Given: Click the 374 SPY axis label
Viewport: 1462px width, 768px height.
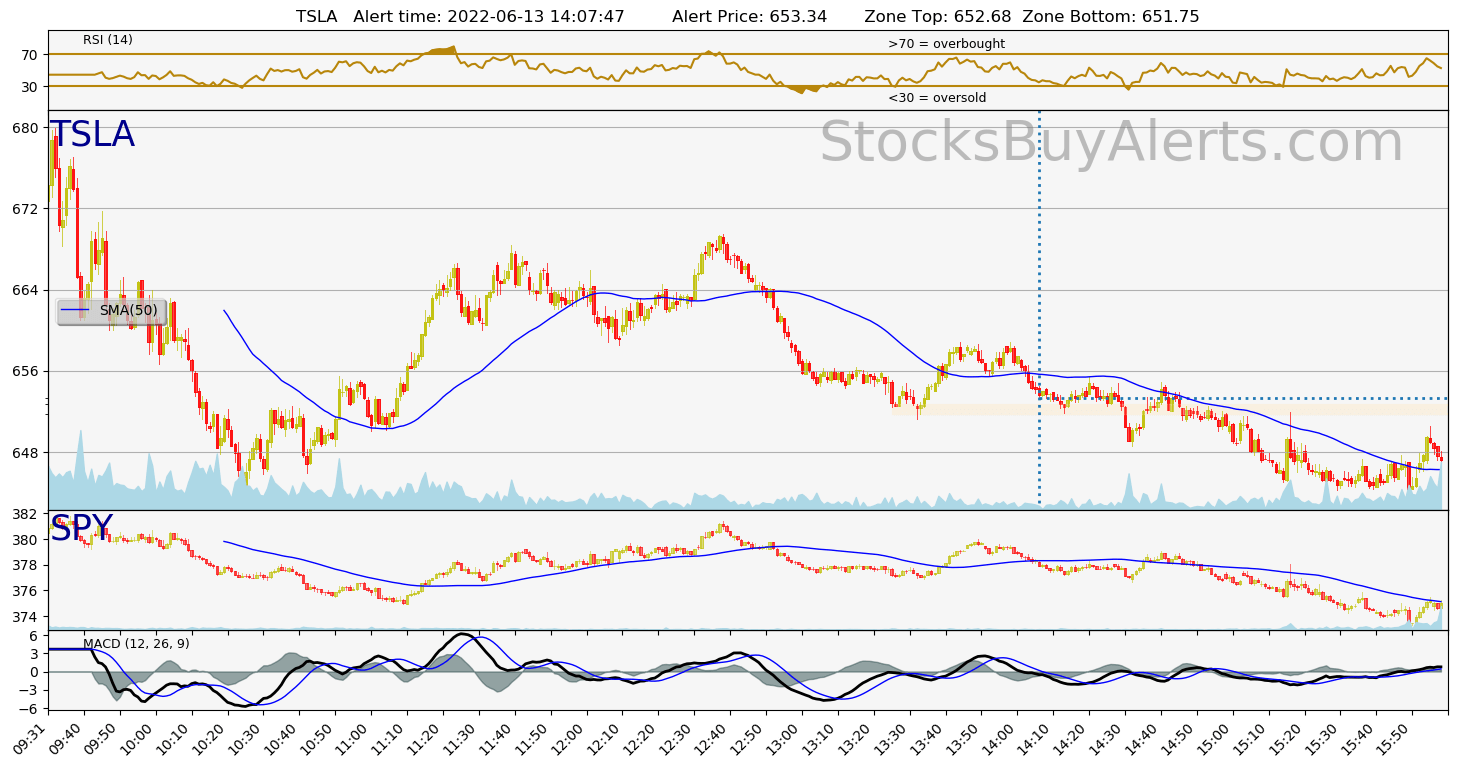Looking at the screenshot, I should (25, 617).
